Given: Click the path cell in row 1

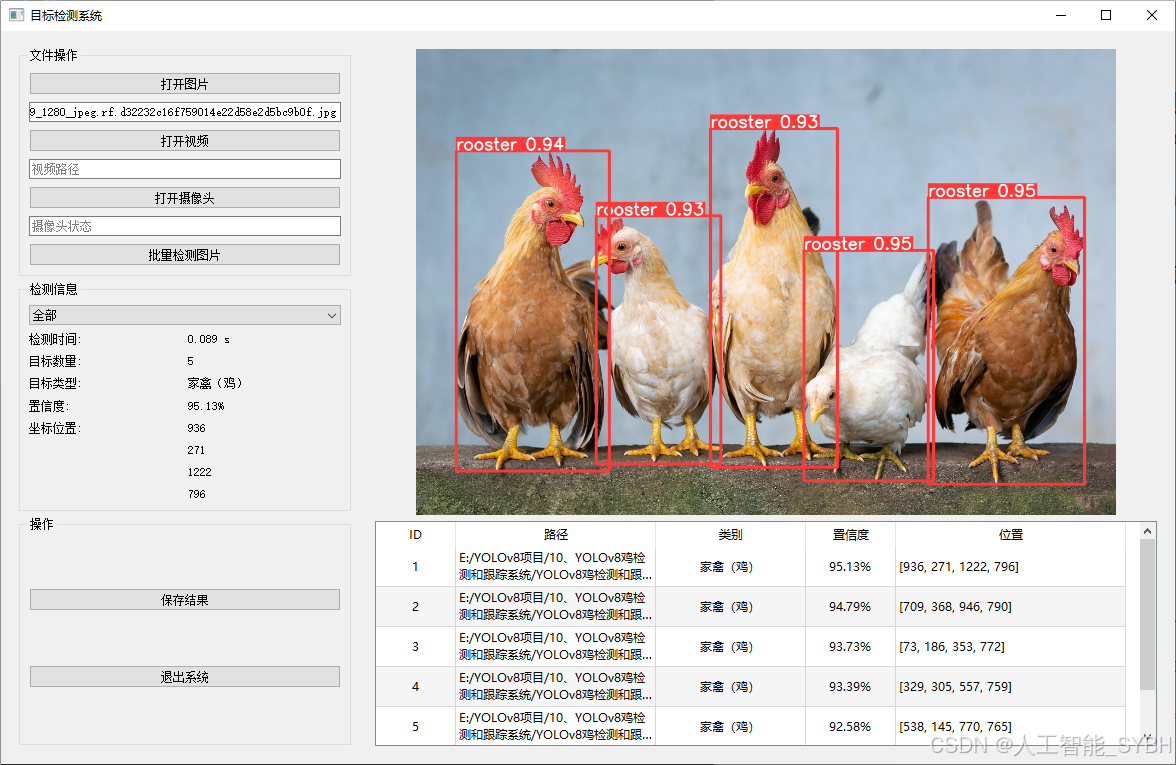Looking at the screenshot, I should point(555,566).
